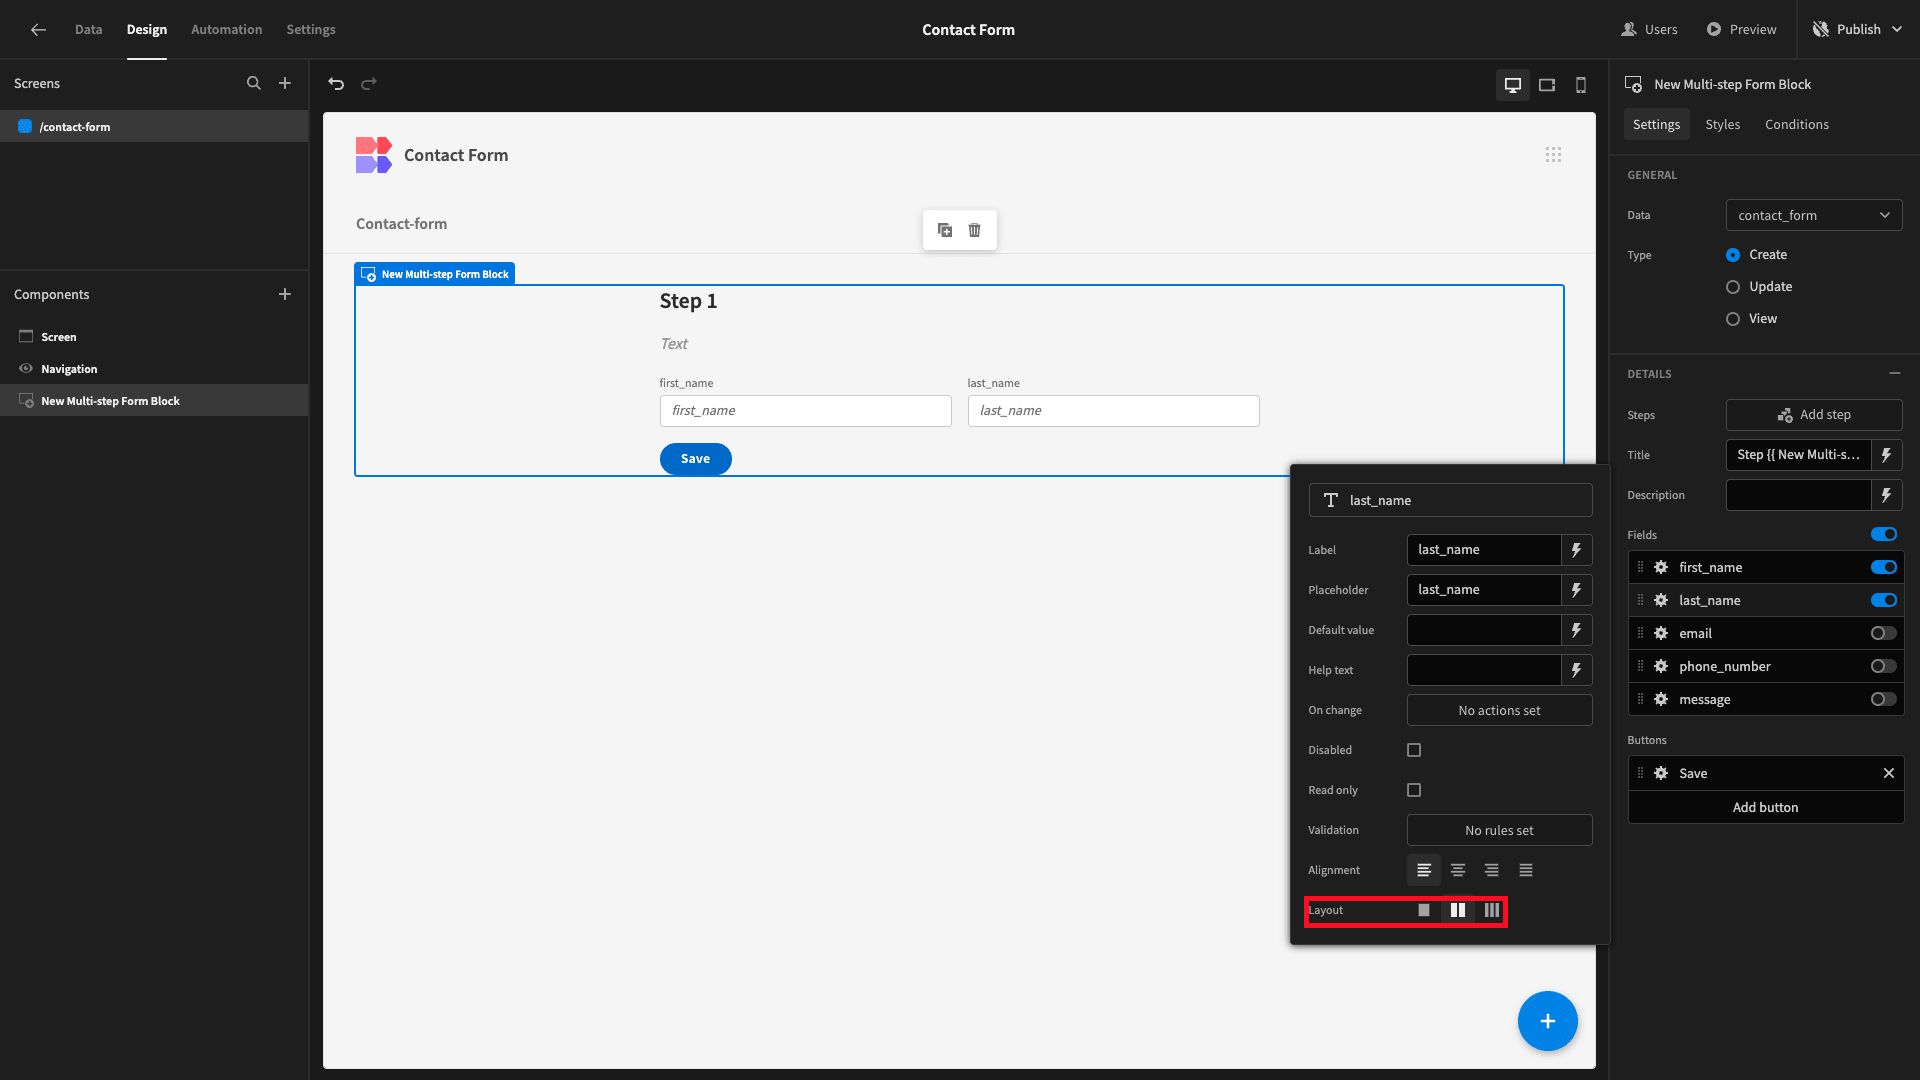
Task: Open settings gear for message field
Action: pyautogui.click(x=1661, y=699)
